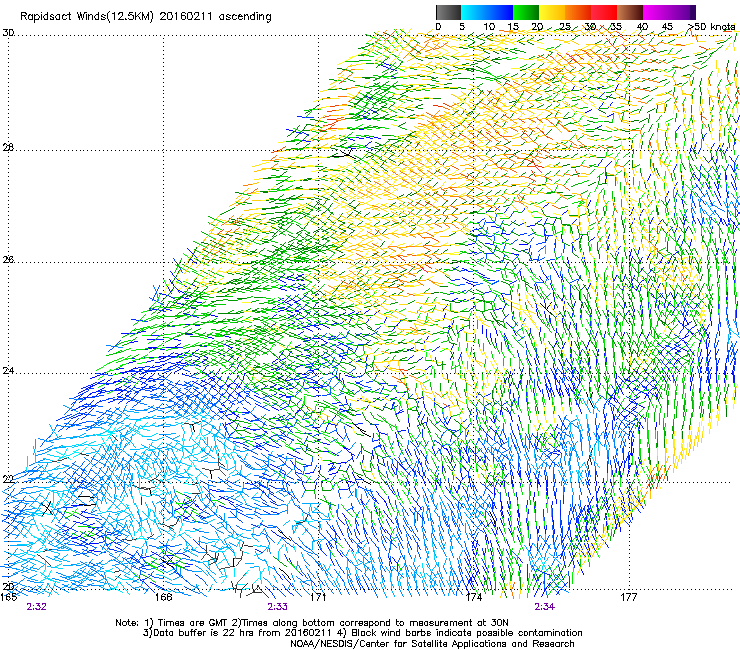This screenshot has height=650, width=740.
Task: Click the green 15–20 knots legend segment
Action: [526, 12]
